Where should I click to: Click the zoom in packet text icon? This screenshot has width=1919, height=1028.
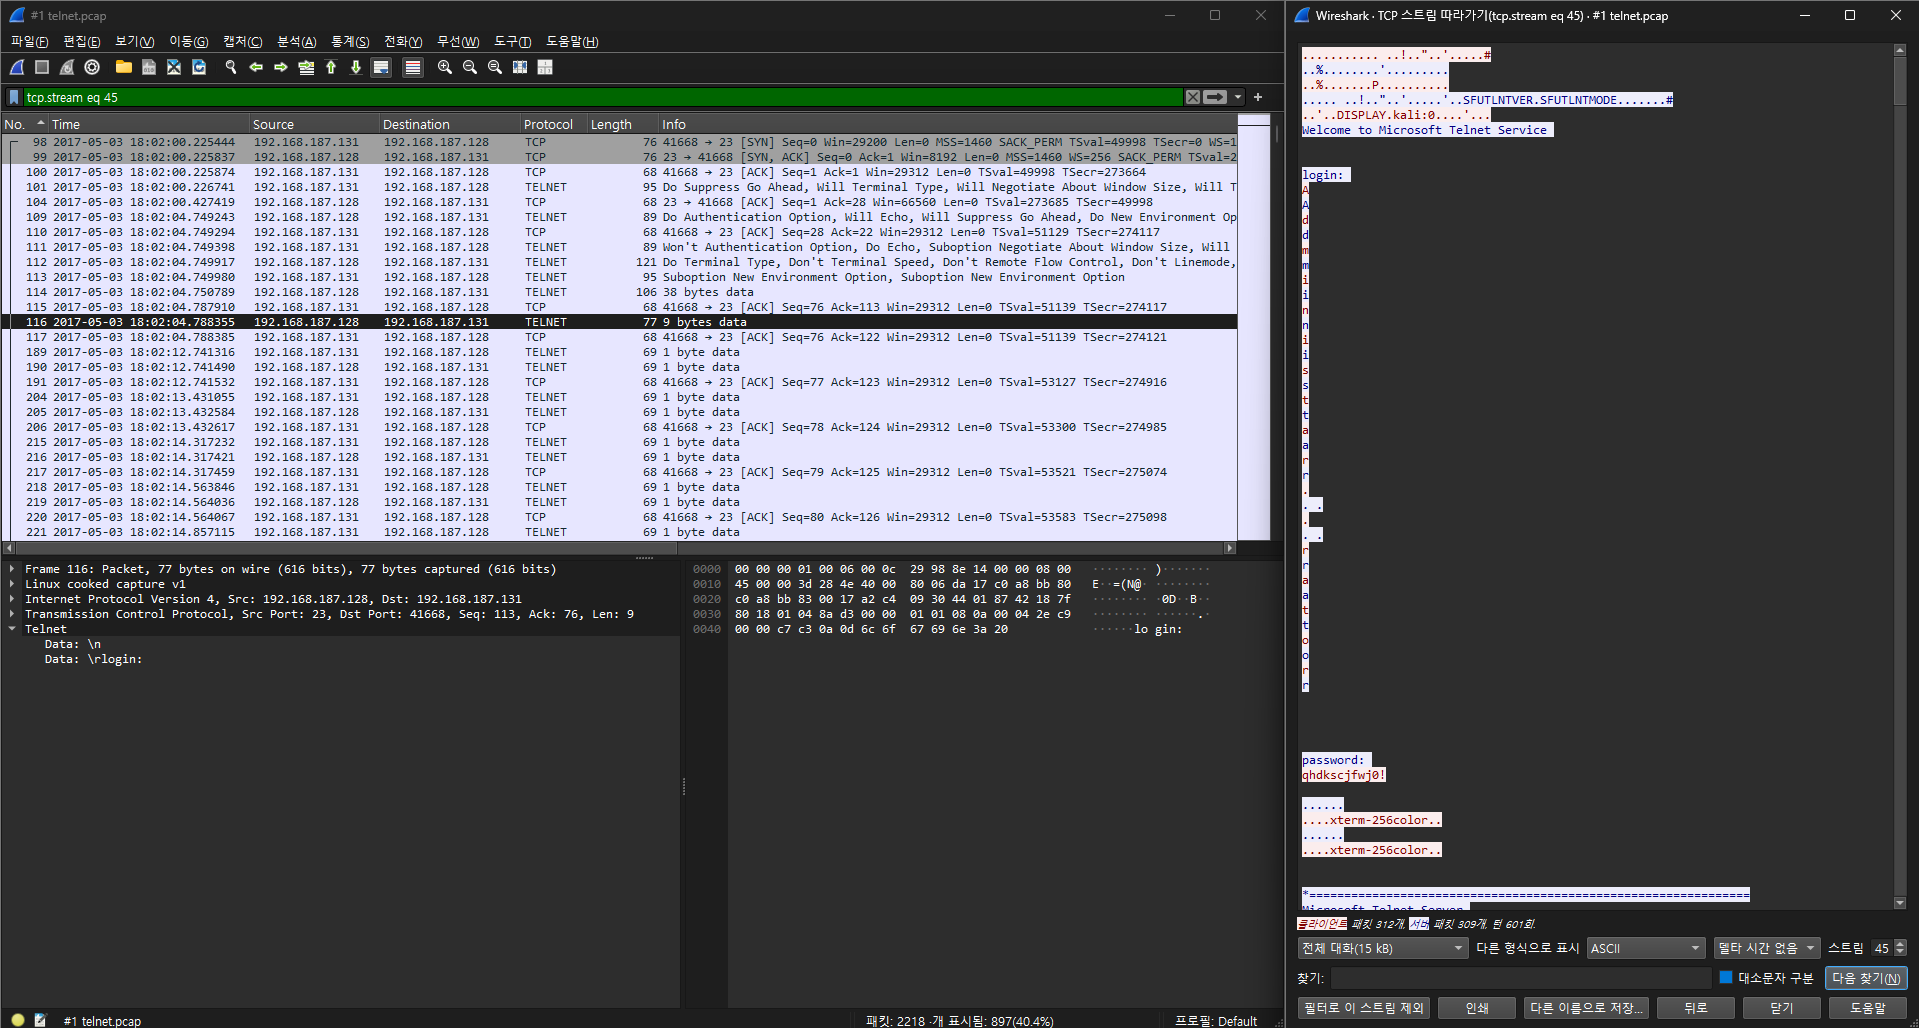click(445, 67)
